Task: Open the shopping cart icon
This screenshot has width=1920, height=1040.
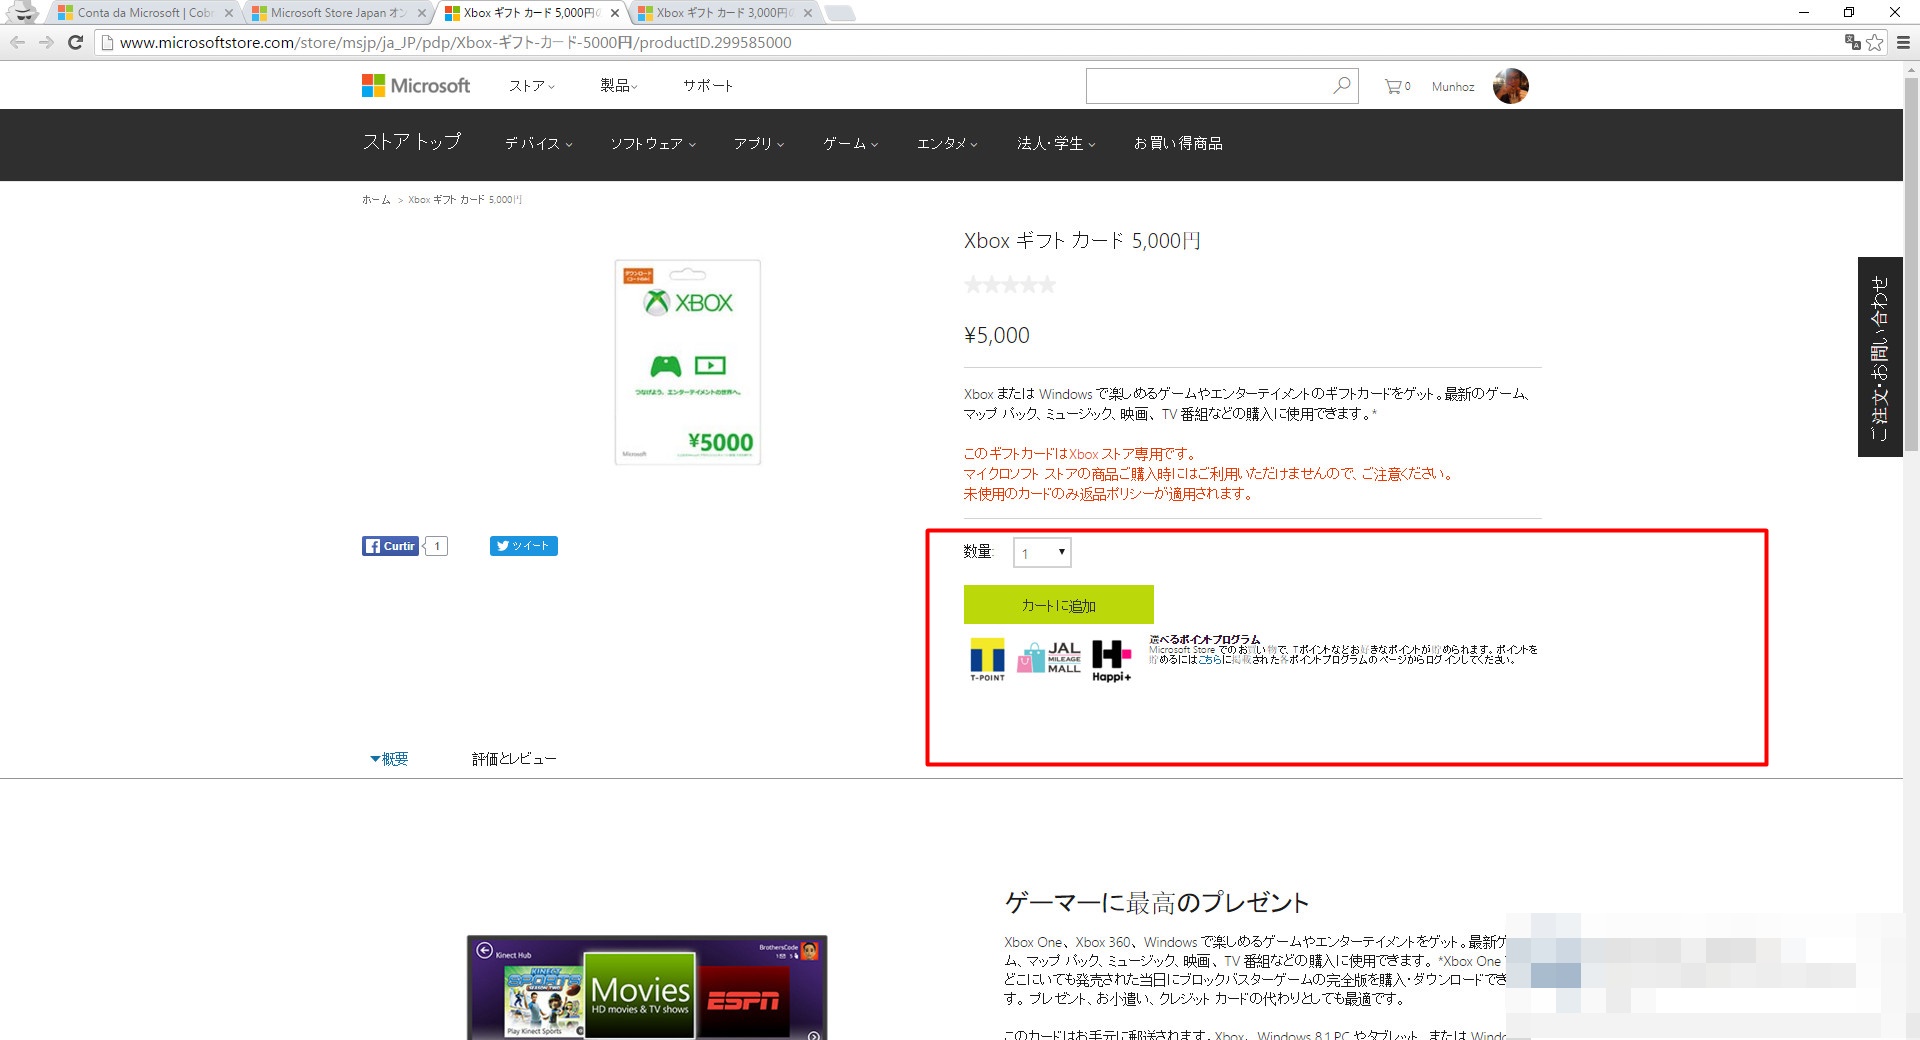Action: point(1397,87)
